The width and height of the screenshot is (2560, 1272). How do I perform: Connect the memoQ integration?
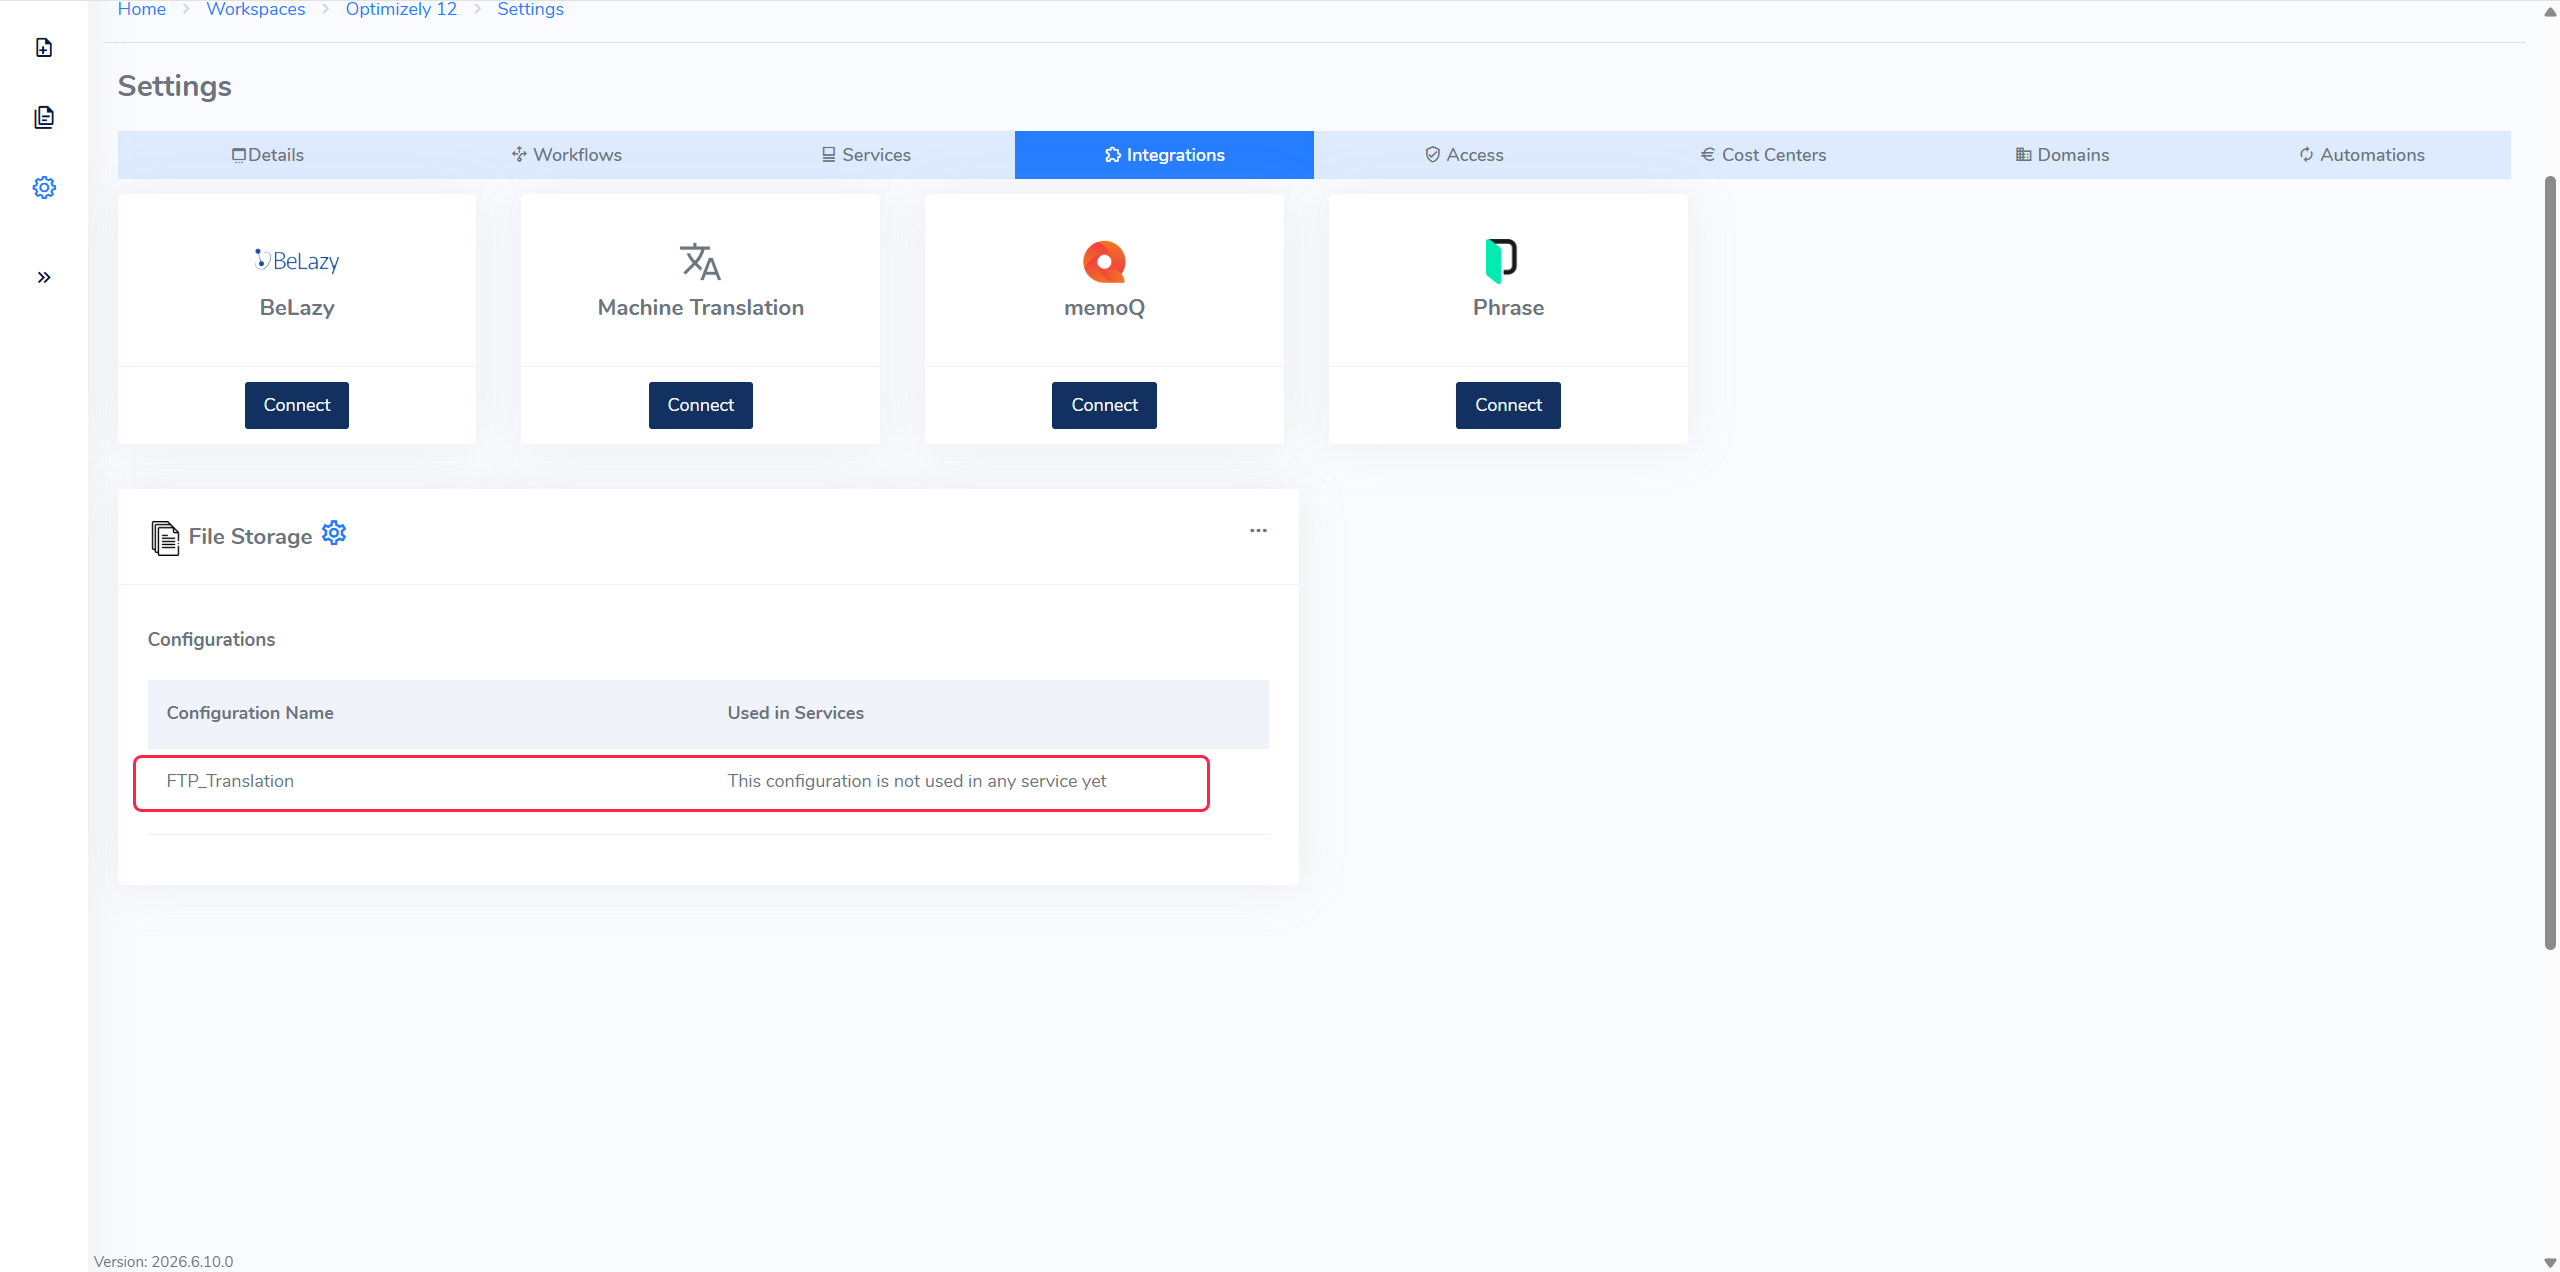[1104, 405]
